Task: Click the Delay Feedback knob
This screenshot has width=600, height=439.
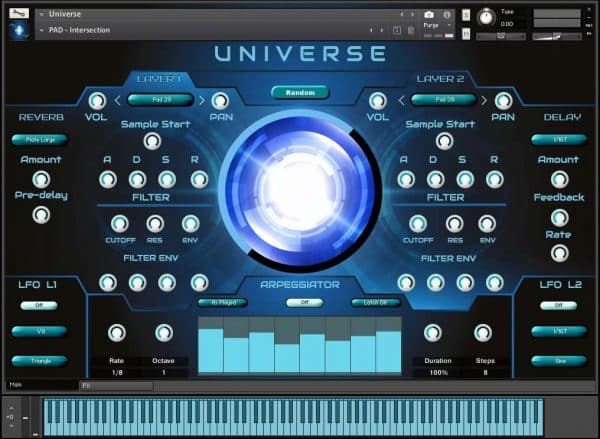Action: coord(559,218)
